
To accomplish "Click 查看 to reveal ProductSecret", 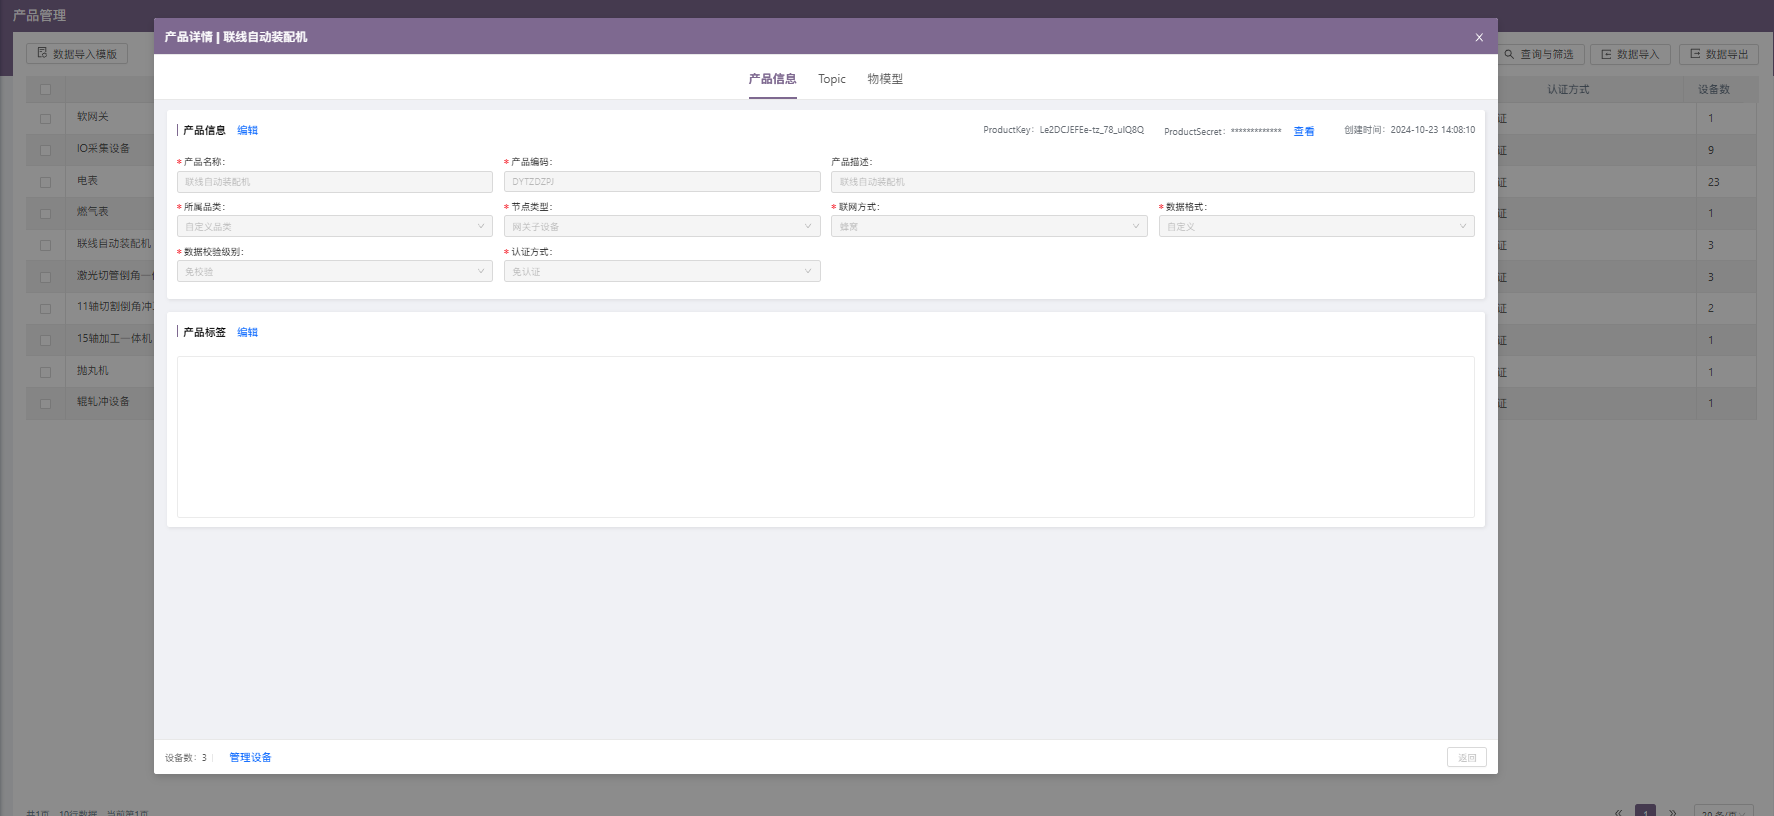I will (x=1303, y=131).
